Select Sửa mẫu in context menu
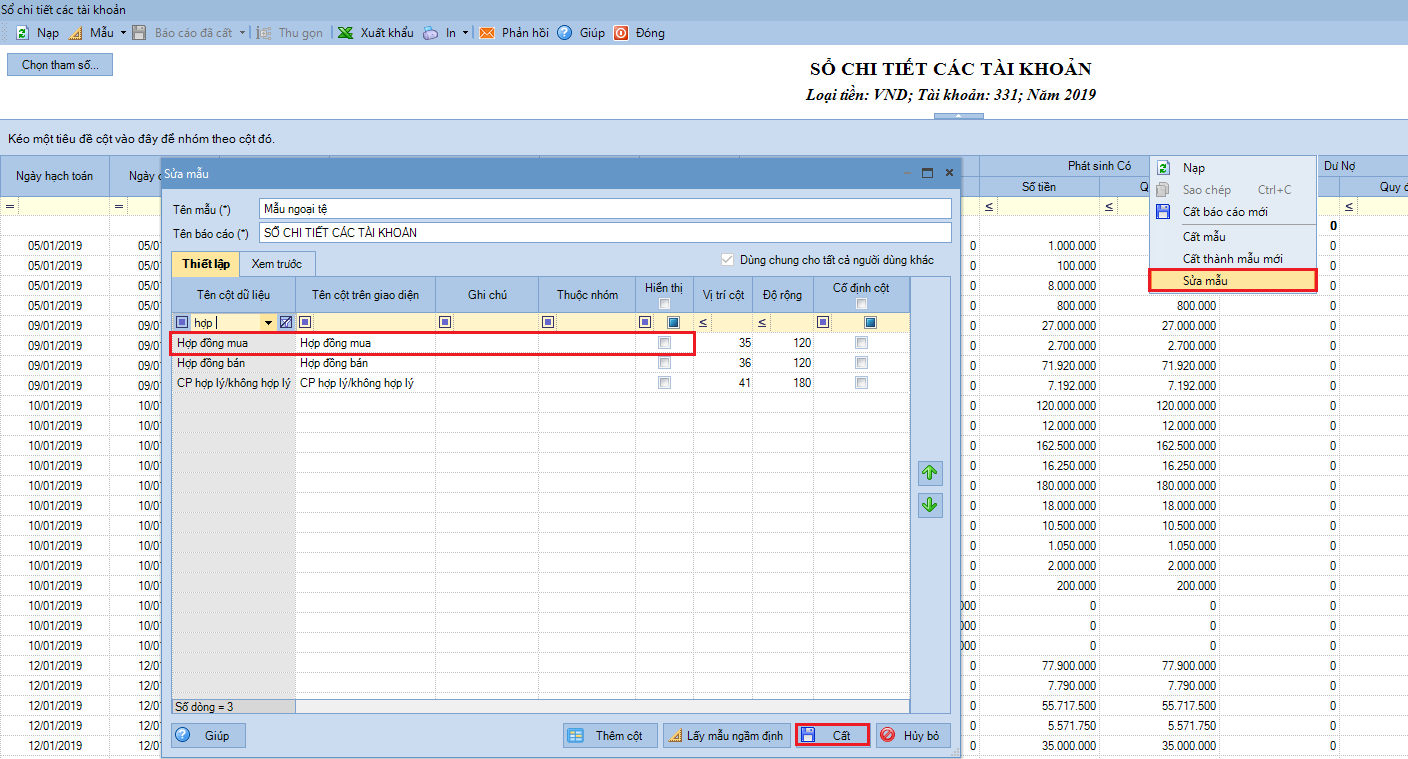The width and height of the screenshot is (1408, 759). click(x=1232, y=281)
